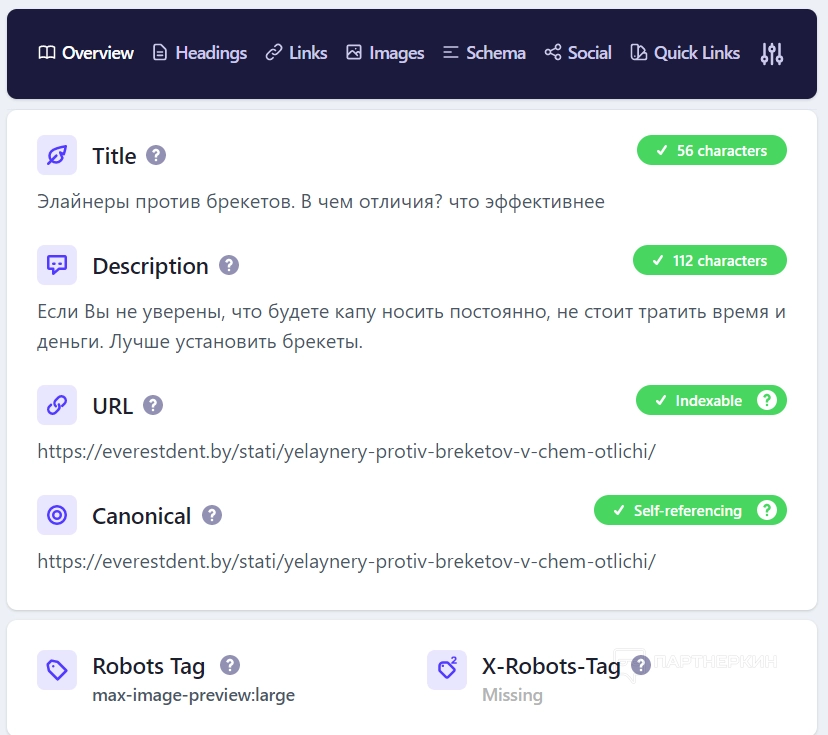
Task: Click question mark inside Self-referencing badge
Action: [766, 510]
